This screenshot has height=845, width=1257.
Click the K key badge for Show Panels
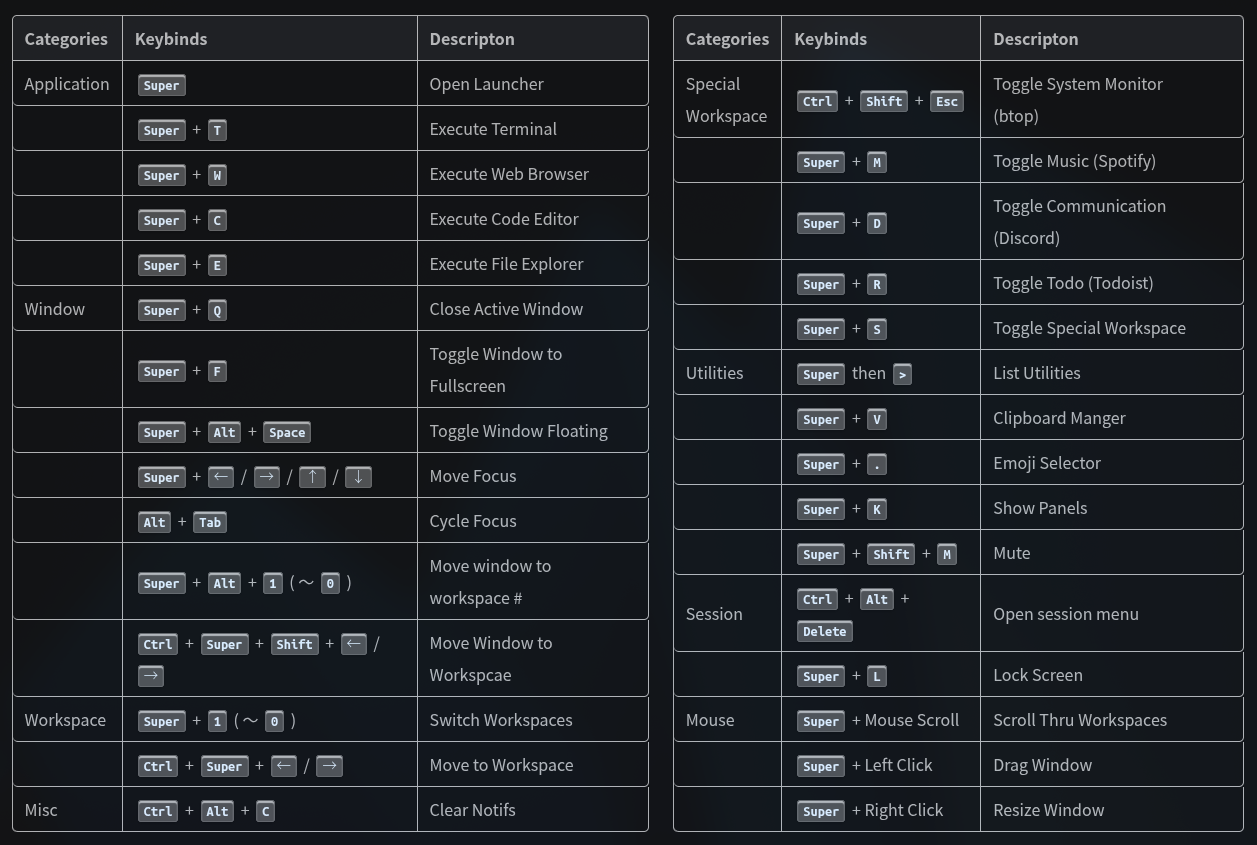(876, 509)
